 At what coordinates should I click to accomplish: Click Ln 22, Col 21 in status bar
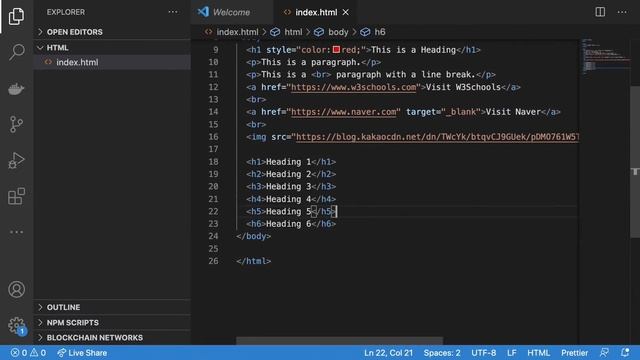point(388,353)
